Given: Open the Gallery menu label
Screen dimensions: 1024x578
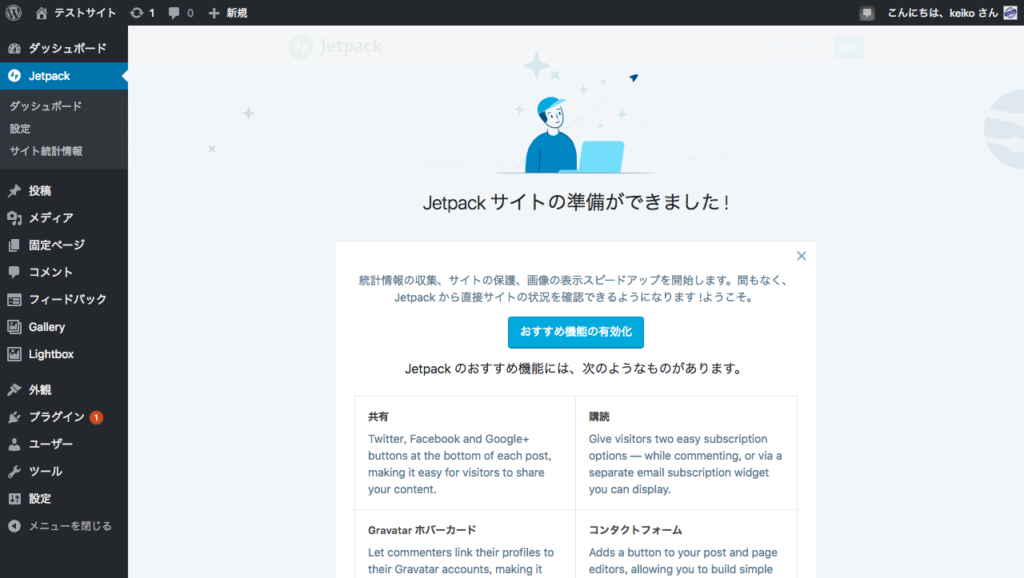Looking at the screenshot, I should 46,327.
